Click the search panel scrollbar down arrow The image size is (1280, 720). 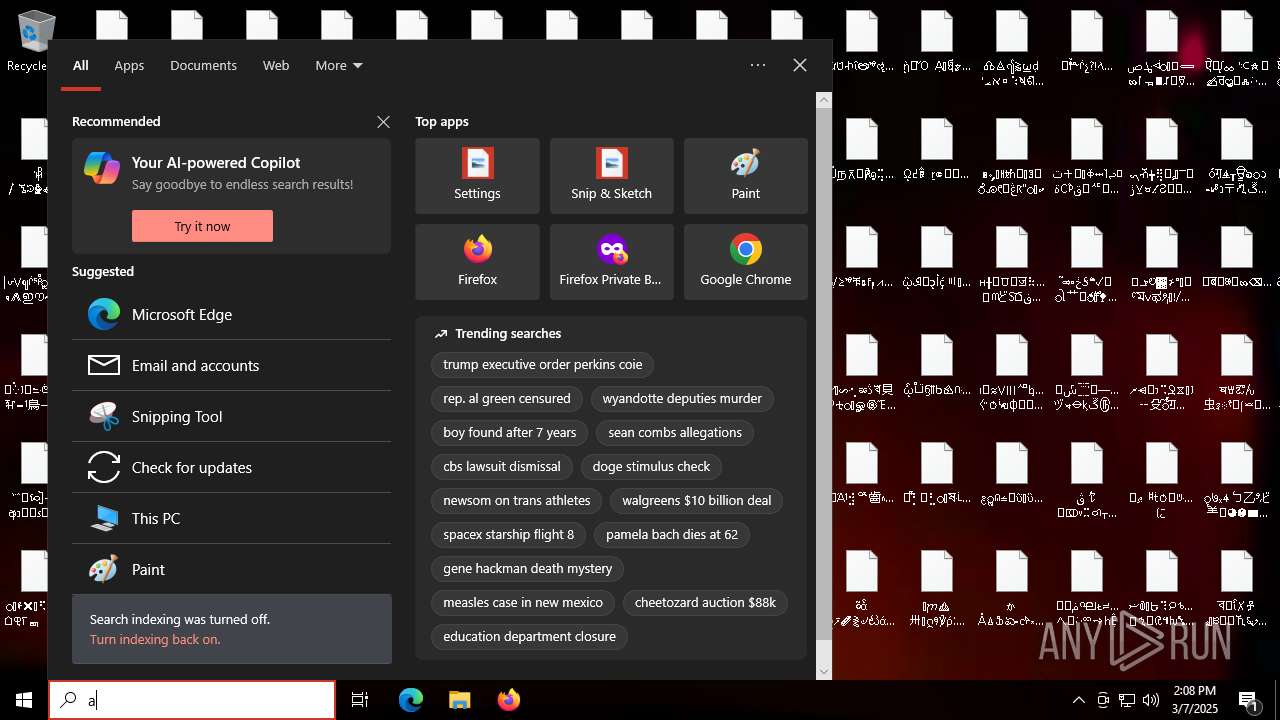tap(824, 672)
